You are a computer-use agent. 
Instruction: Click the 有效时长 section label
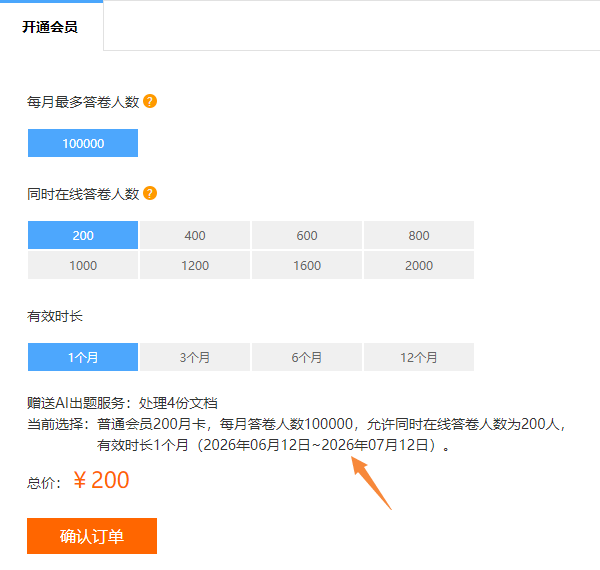[x=55, y=316]
